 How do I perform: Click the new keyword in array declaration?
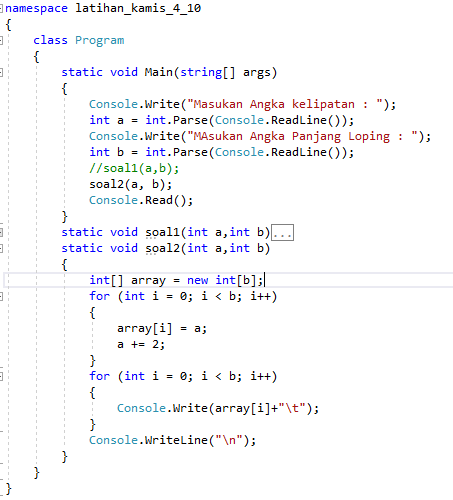coord(197,280)
